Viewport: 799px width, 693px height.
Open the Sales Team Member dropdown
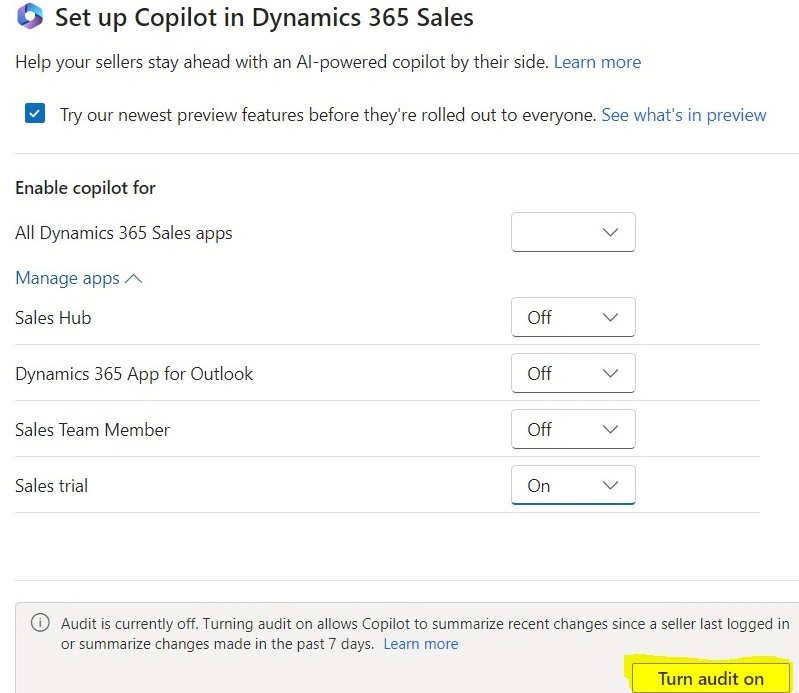[573, 429]
